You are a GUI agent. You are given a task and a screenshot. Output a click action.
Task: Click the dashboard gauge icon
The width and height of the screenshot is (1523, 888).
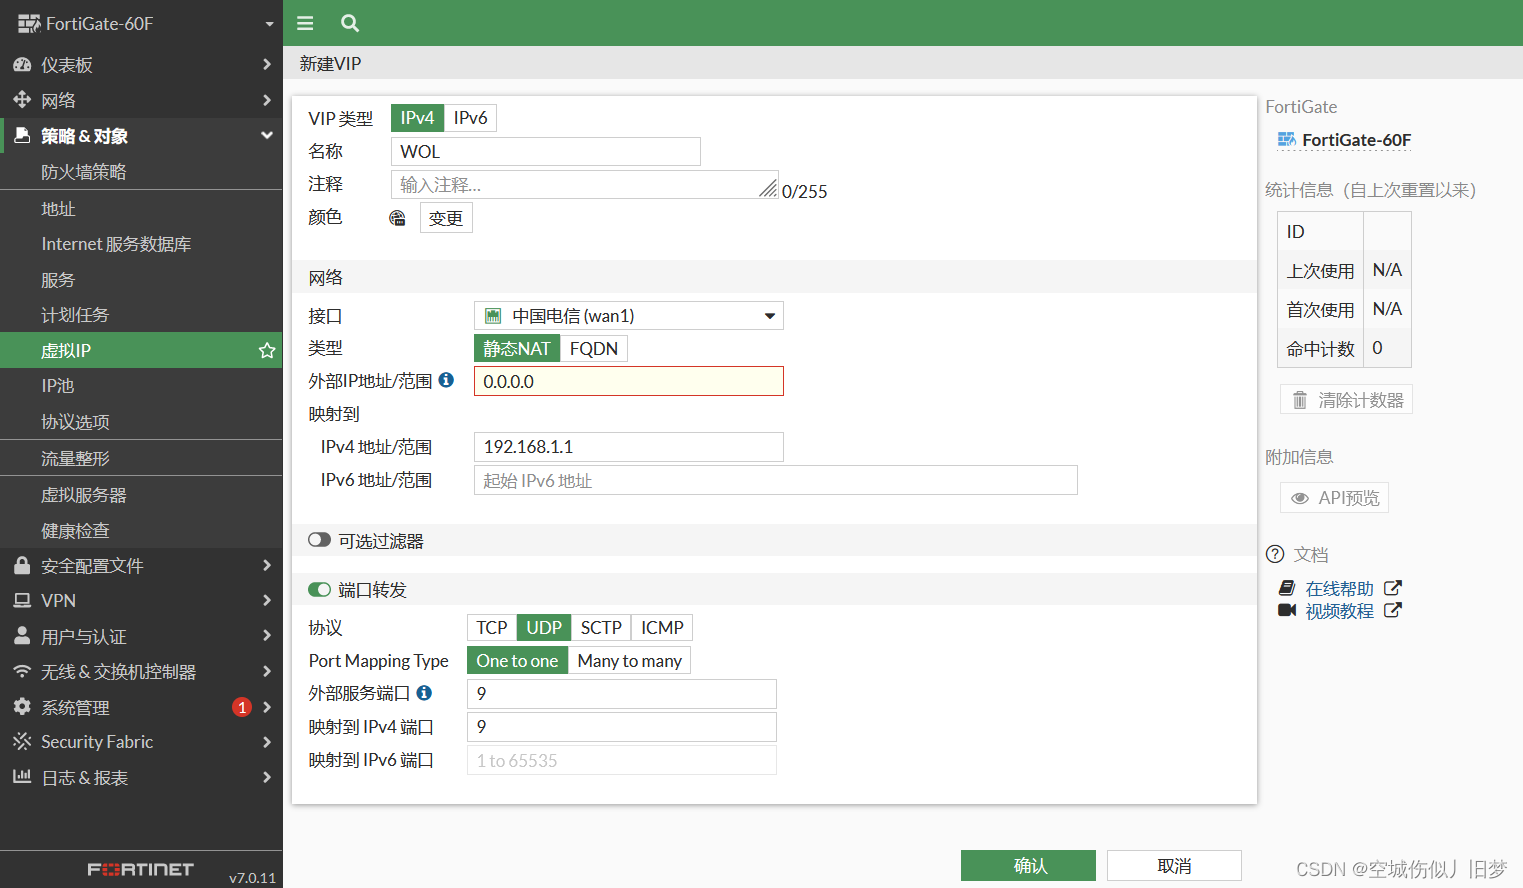click(x=22, y=64)
